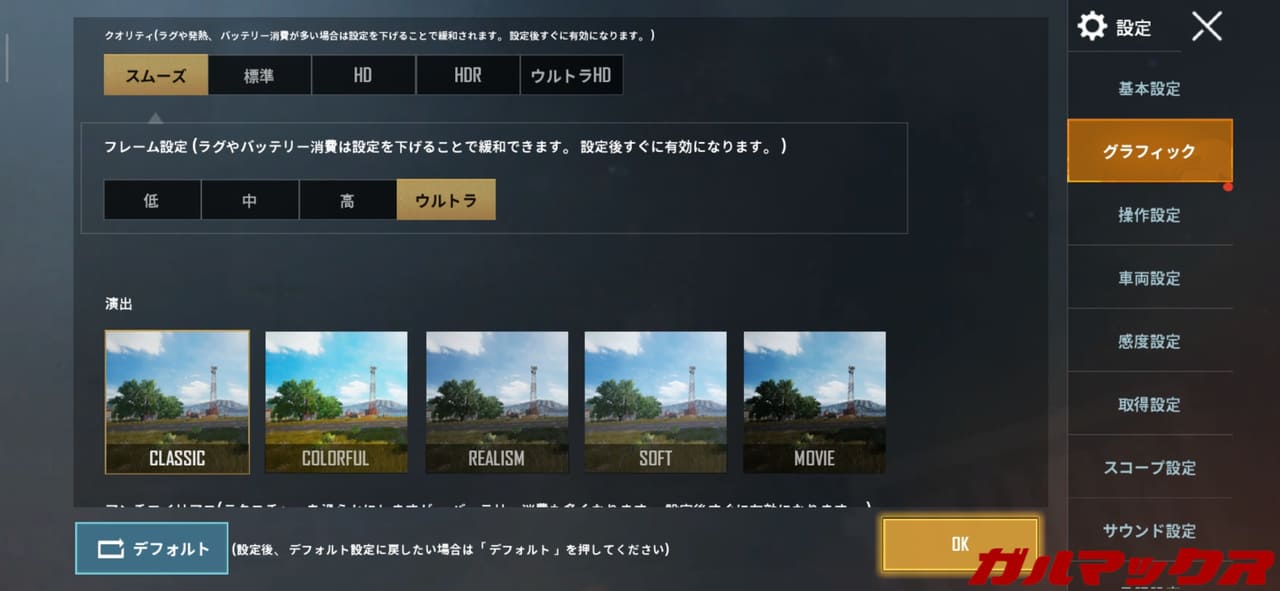Select スムーズ graphics quality
Viewport: 1280px width, 591px height.
156,75
